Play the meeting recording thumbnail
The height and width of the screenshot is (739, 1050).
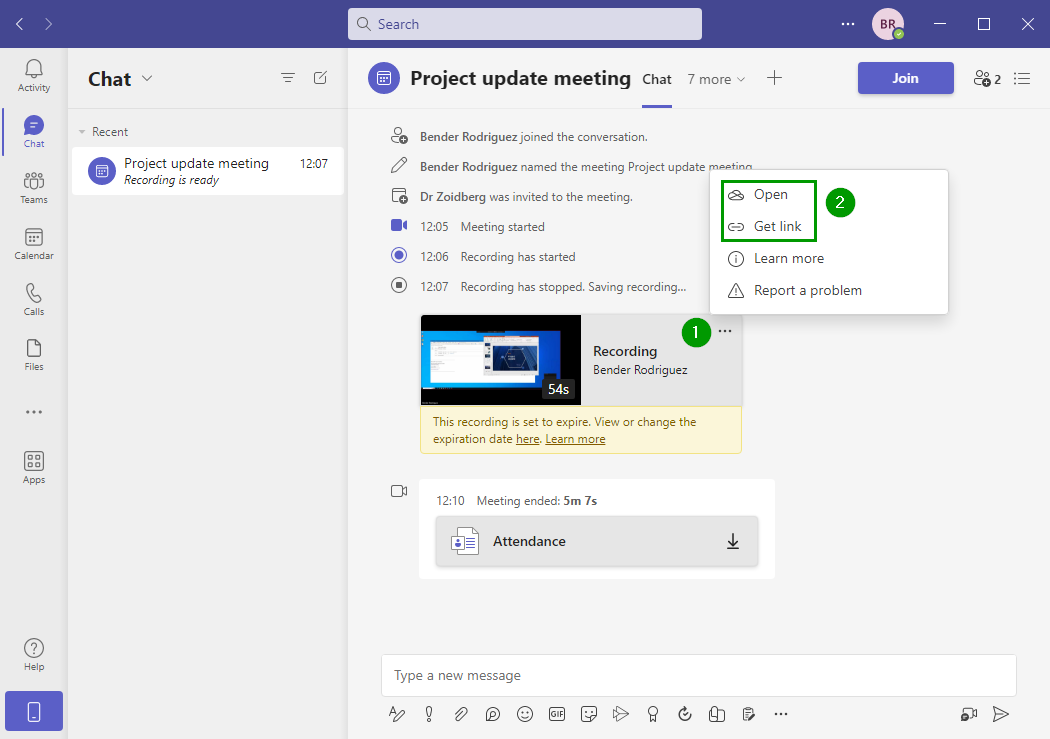[500, 359]
